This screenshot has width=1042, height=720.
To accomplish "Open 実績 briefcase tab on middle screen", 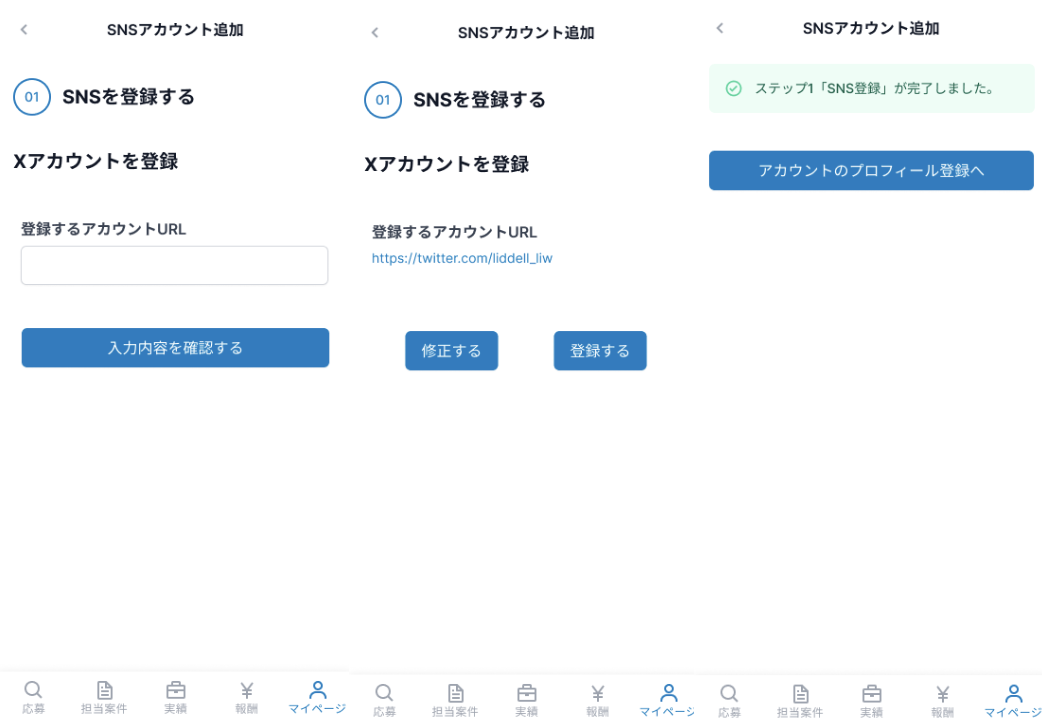I will 526,701.
